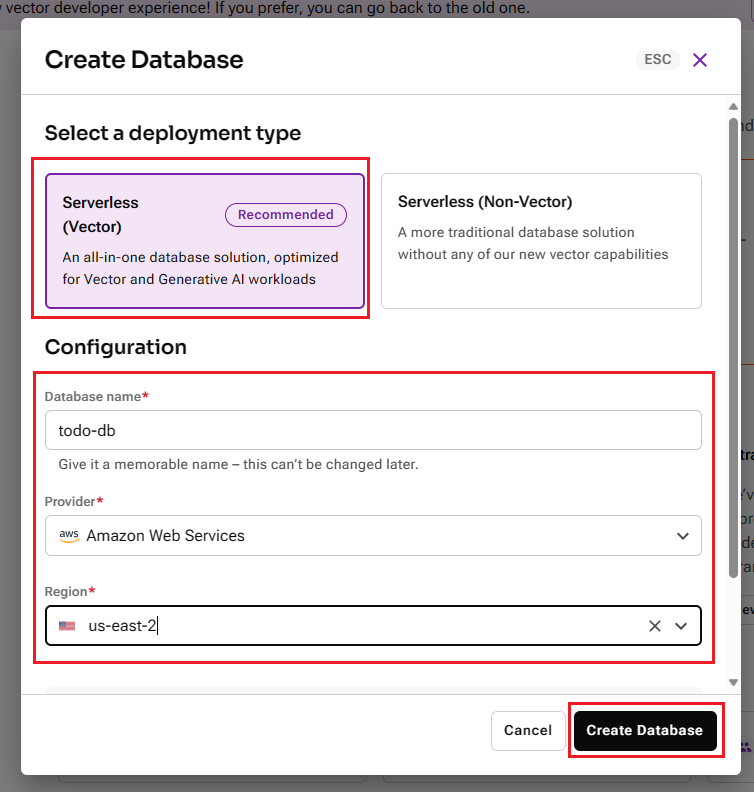
Task: Click the Database name field label
Action: pos(93,397)
